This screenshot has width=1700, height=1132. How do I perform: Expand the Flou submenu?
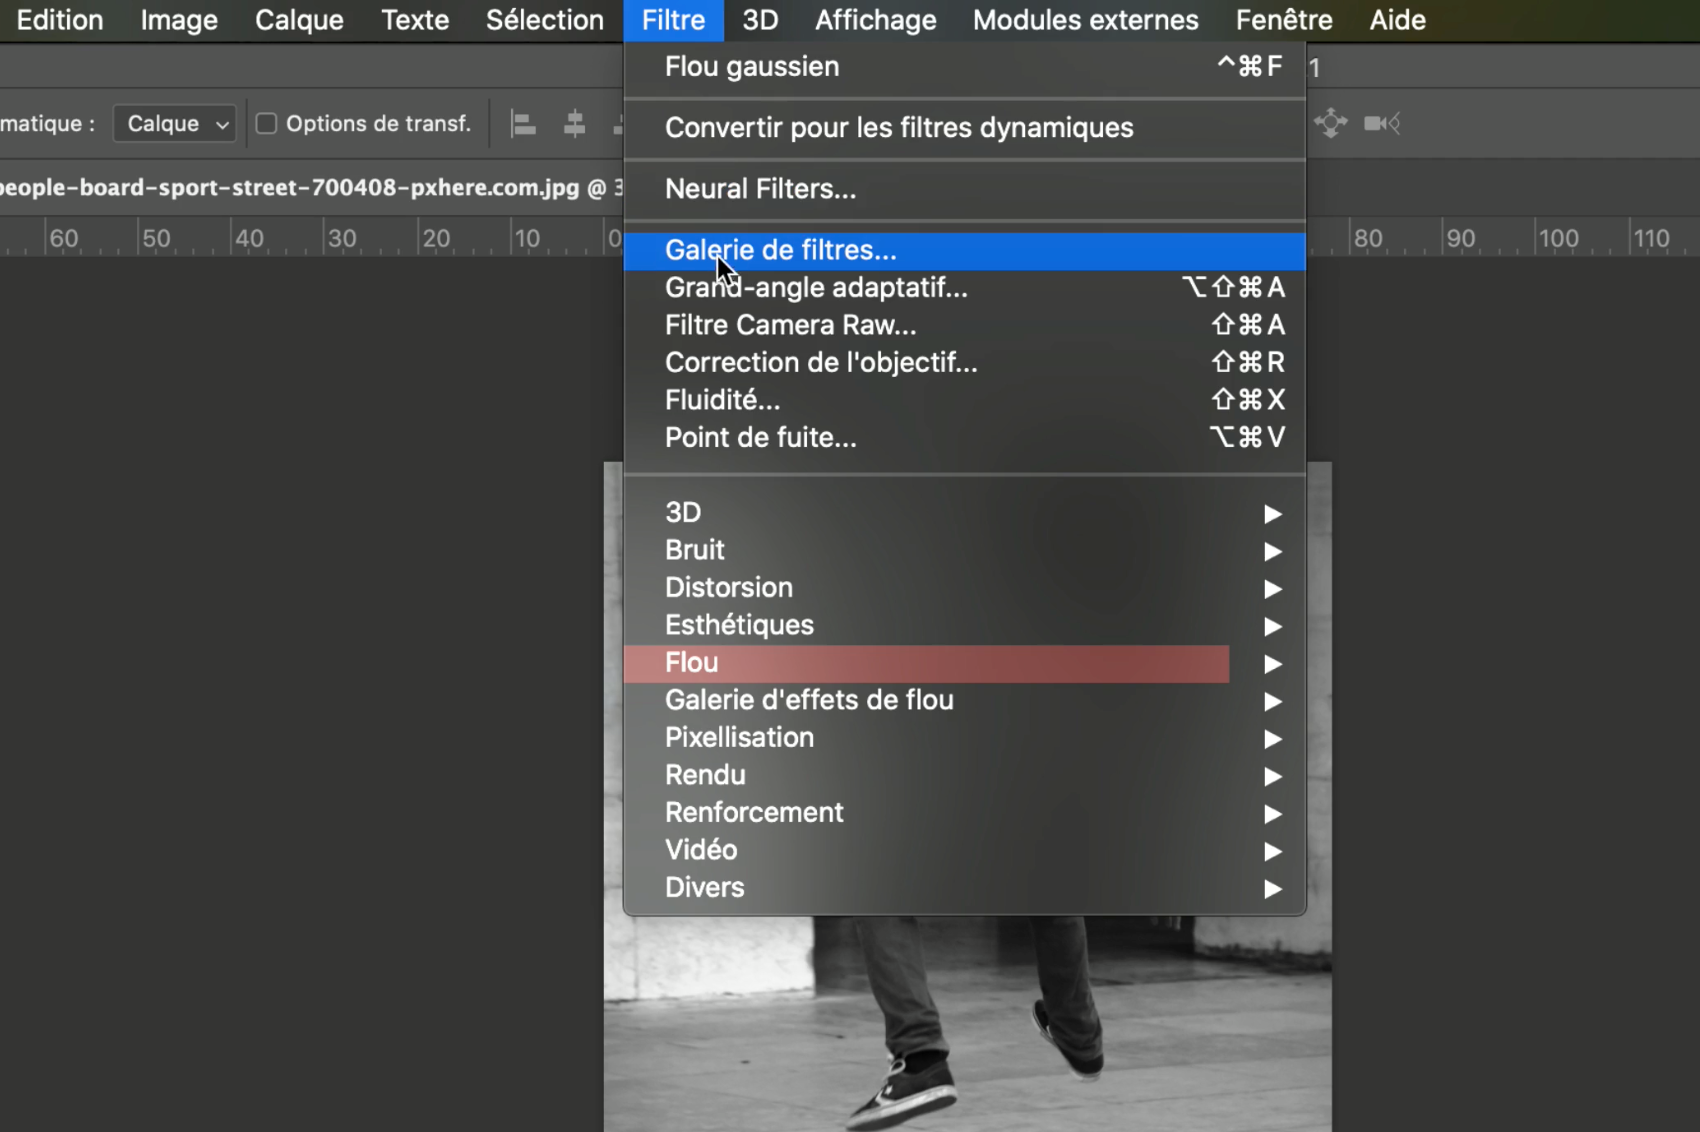pos(965,663)
